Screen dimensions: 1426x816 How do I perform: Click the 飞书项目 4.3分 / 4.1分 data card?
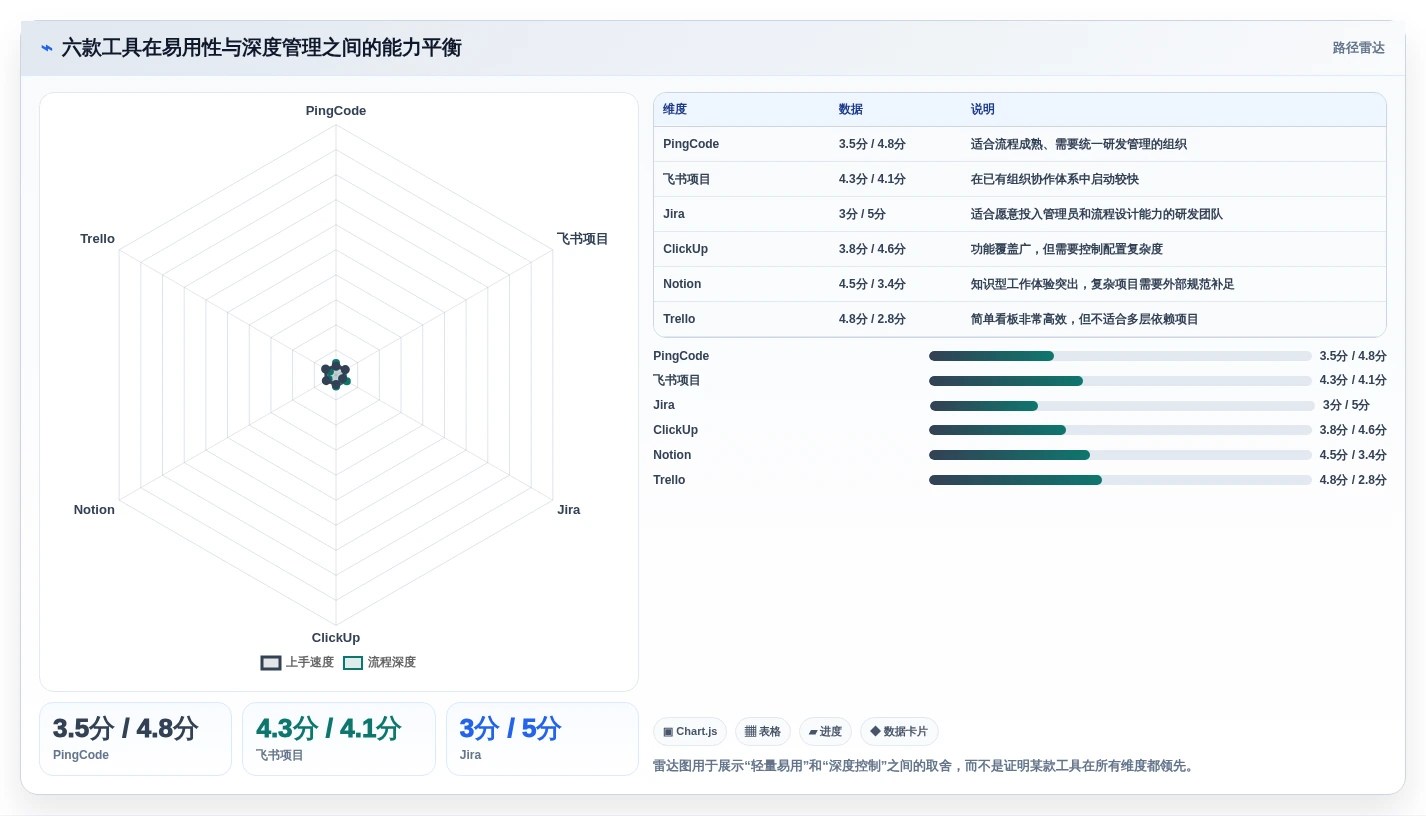[x=339, y=739]
